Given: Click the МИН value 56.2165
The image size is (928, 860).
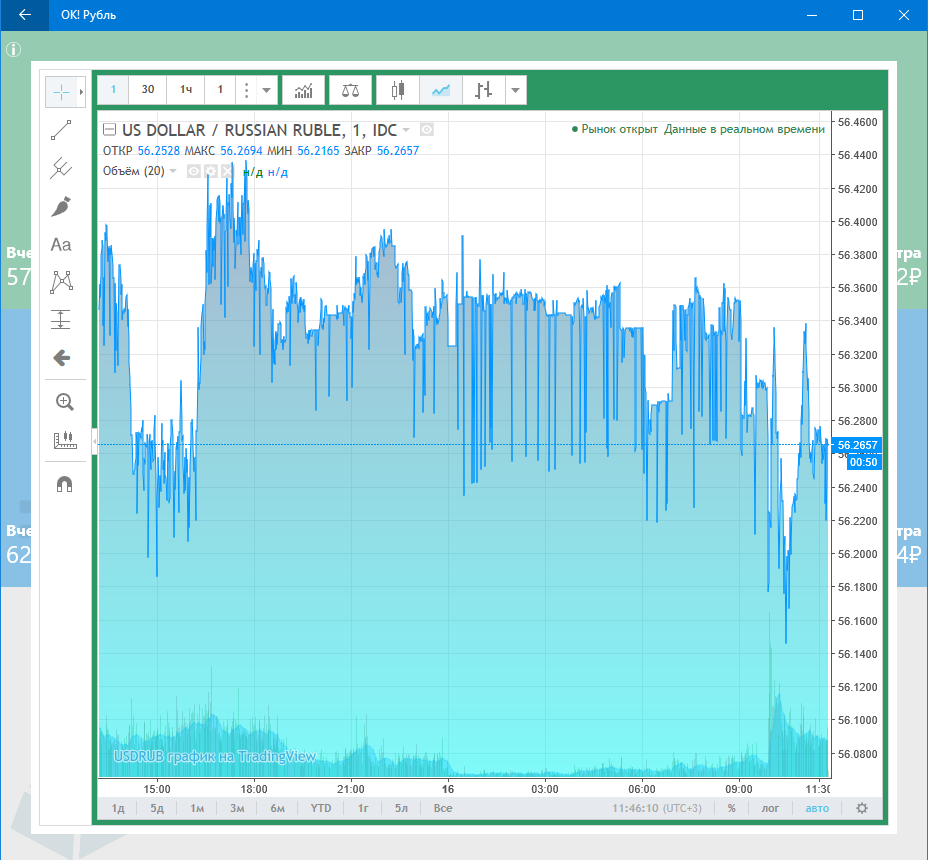Looking at the screenshot, I should 318,151.
